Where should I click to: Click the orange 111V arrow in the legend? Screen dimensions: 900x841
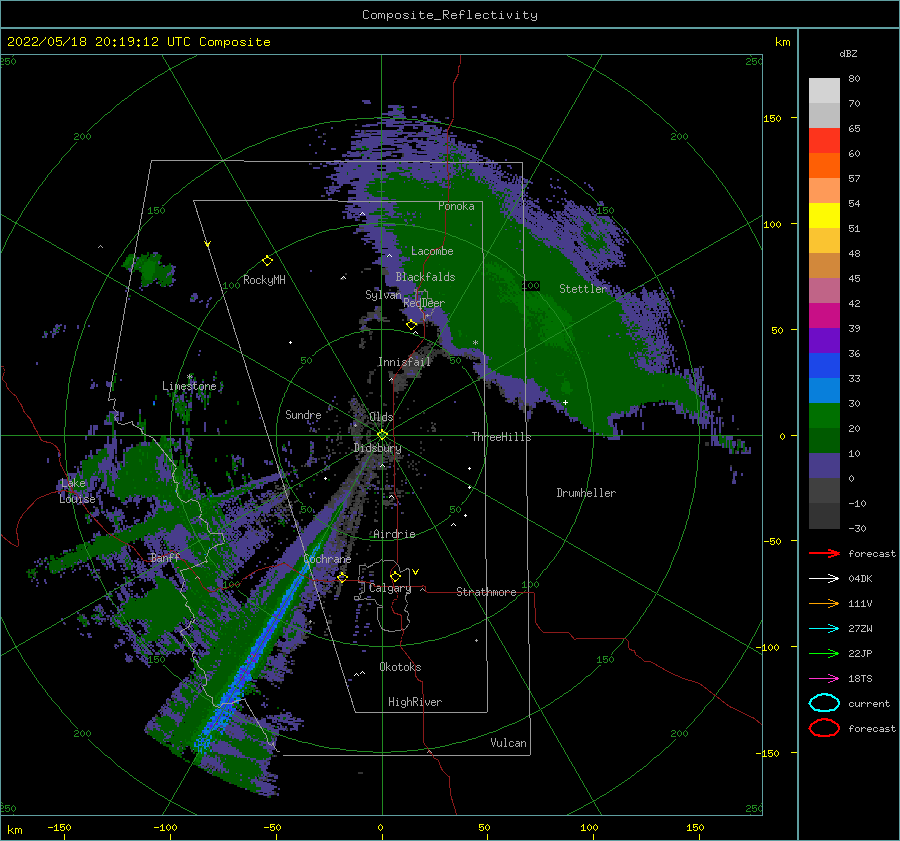(x=824, y=603)
